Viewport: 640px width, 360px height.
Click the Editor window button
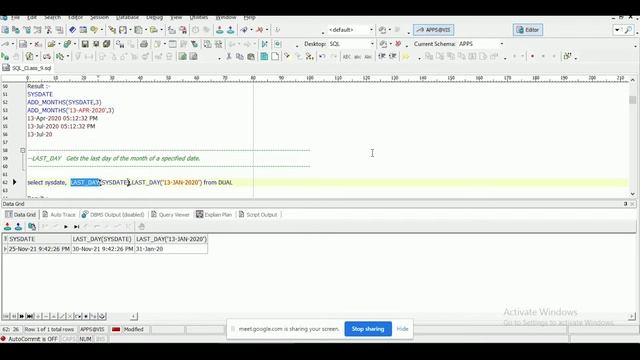(x=528, y=30)
